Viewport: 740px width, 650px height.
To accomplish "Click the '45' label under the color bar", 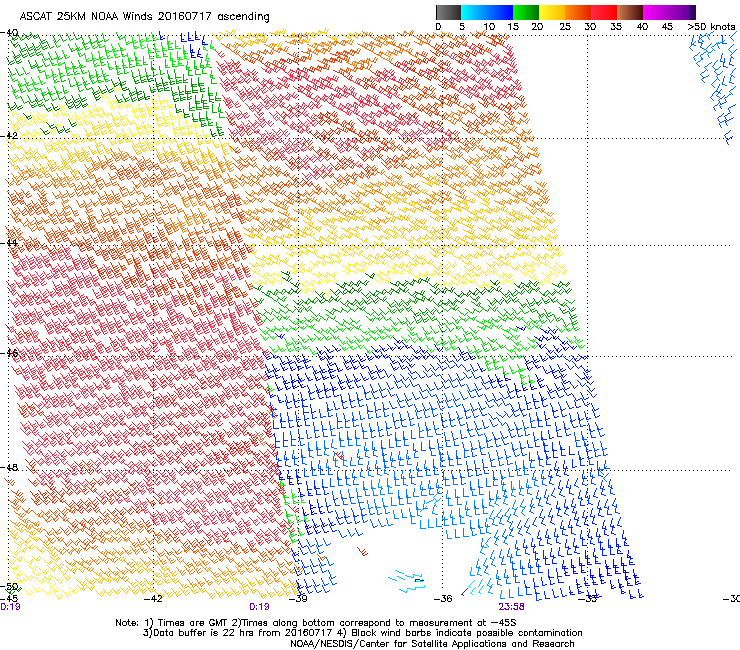I will pos(667,27).
